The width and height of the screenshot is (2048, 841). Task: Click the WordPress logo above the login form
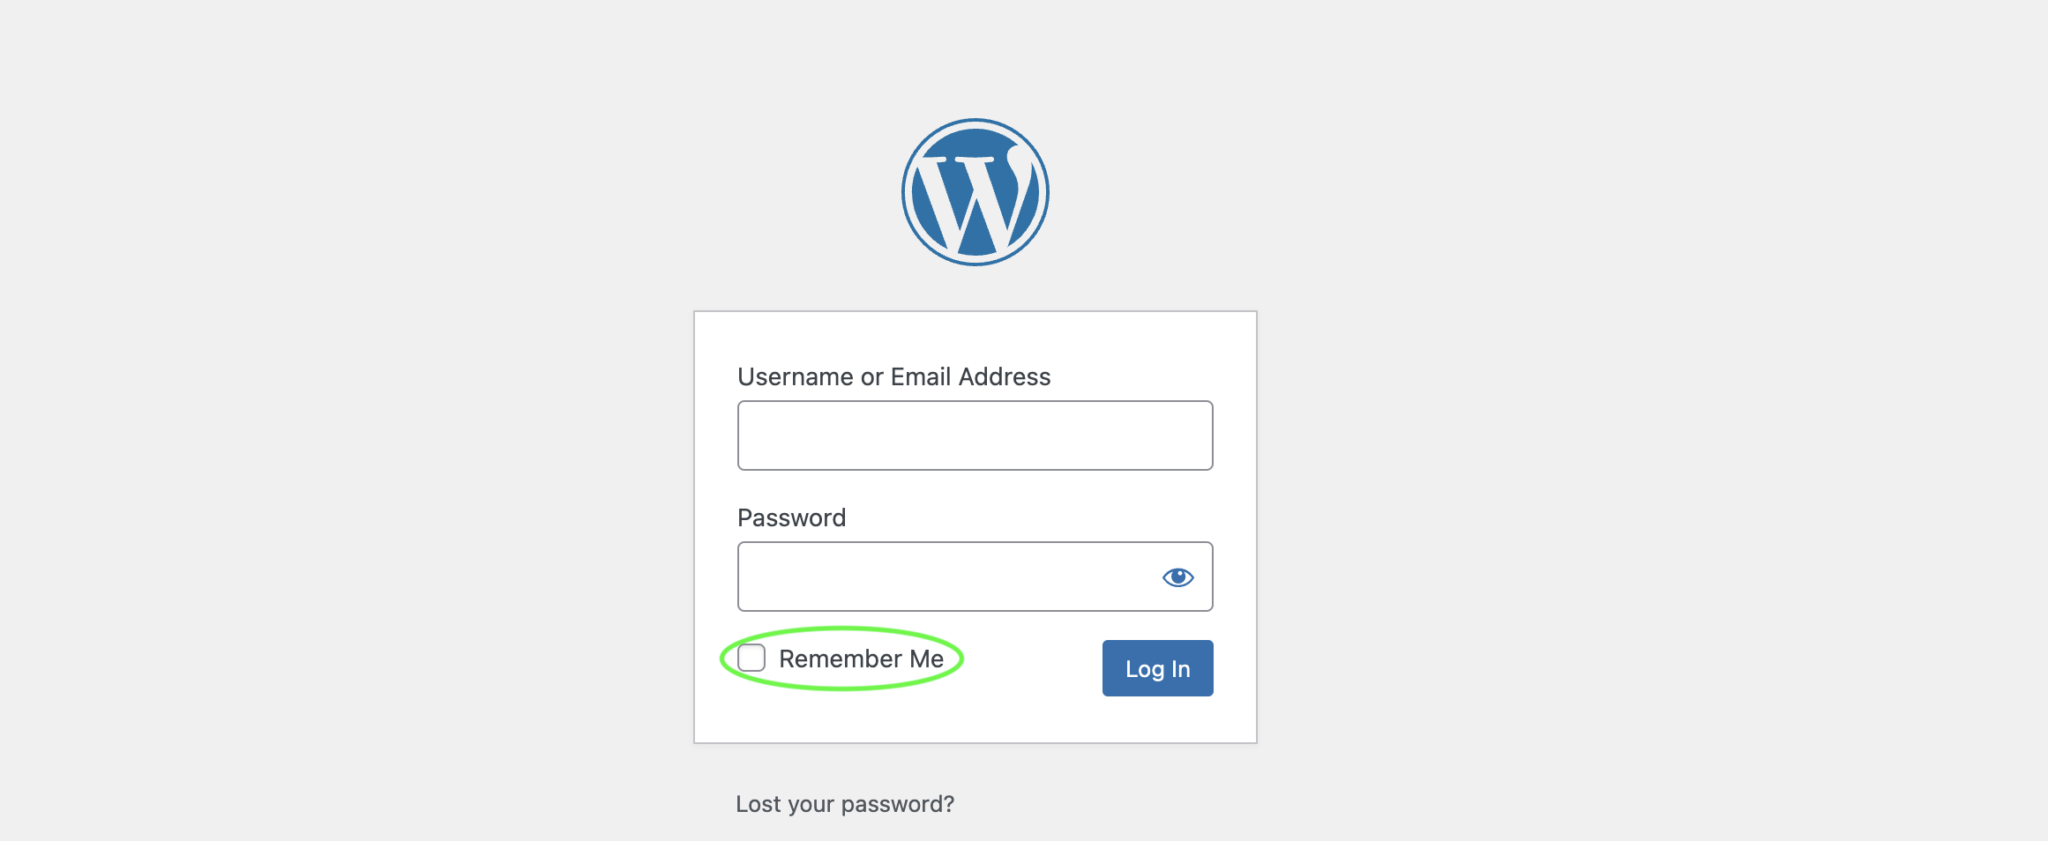tap(974, 191)
